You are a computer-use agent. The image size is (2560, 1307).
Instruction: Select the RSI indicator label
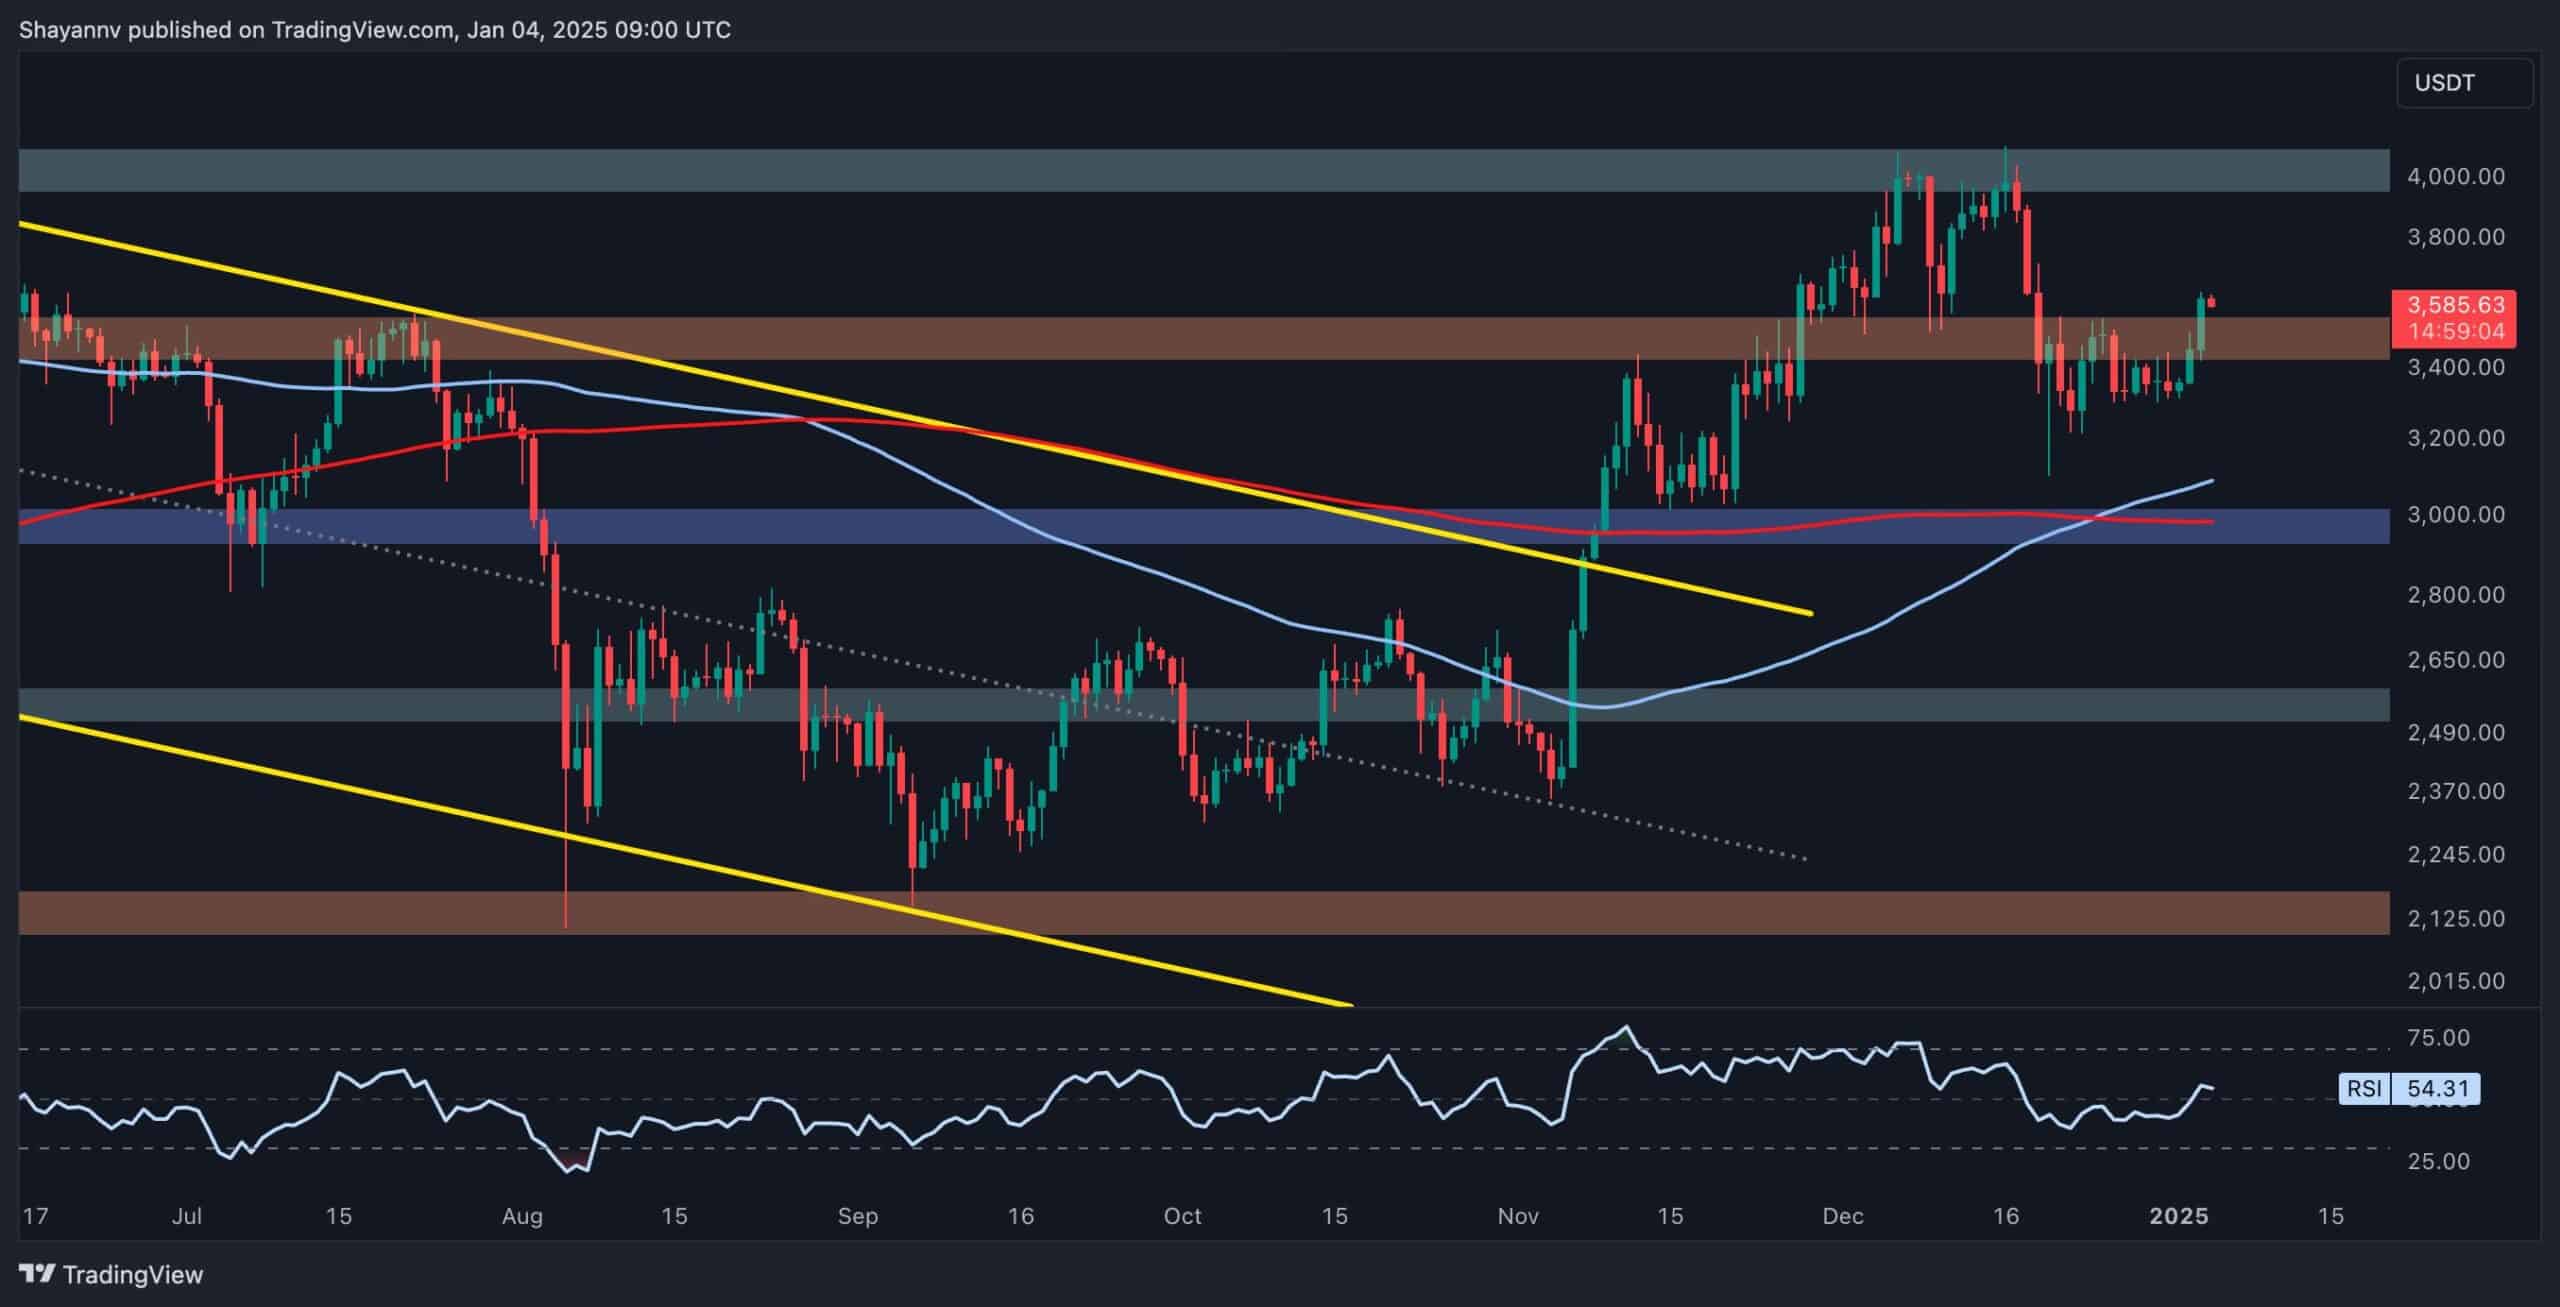tap(2364, 1088)
